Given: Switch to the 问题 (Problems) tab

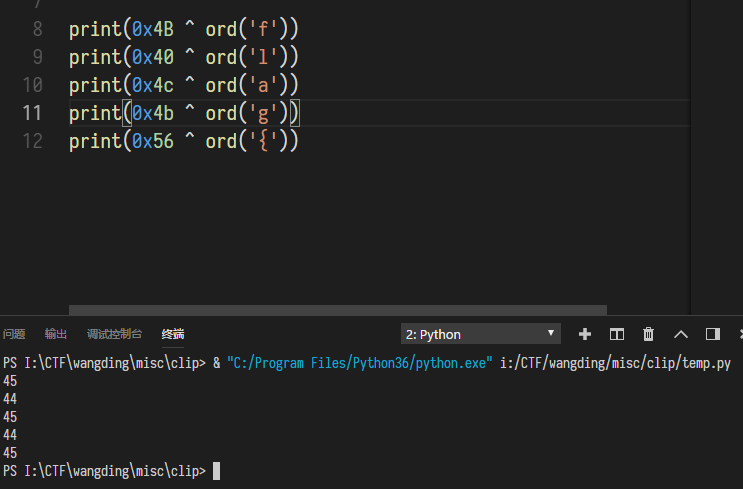Looking at the screenshot, I should [14, 334].
